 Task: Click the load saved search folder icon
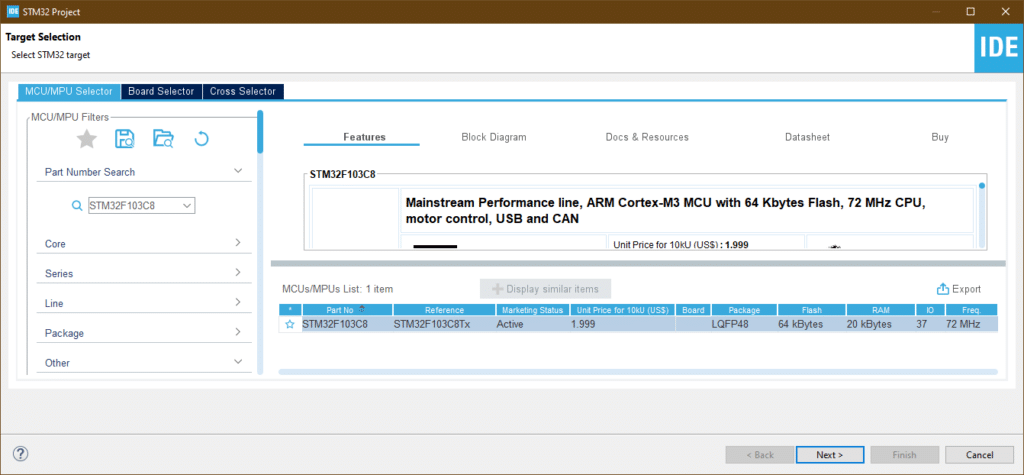pyautogui.click(x=163, y=139)
